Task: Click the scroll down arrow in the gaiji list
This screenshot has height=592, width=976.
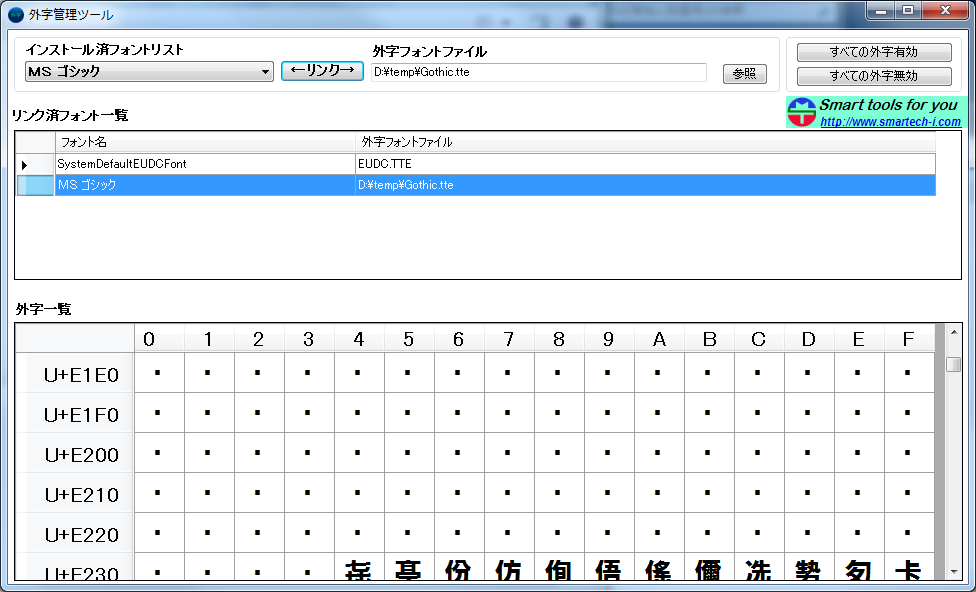Action: coord(954,570)
